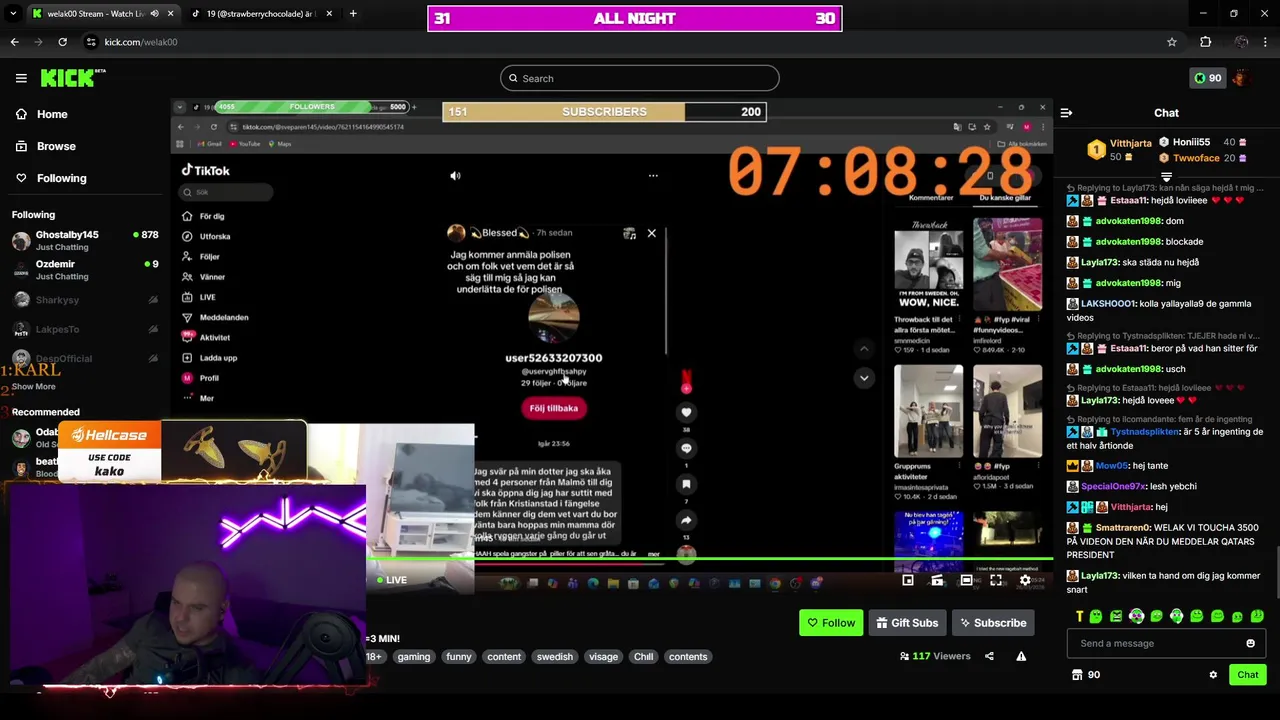Report the stream with warning triangle icon
The height and width of the screenshot is (720, 1280).
tap(1021, 656)
